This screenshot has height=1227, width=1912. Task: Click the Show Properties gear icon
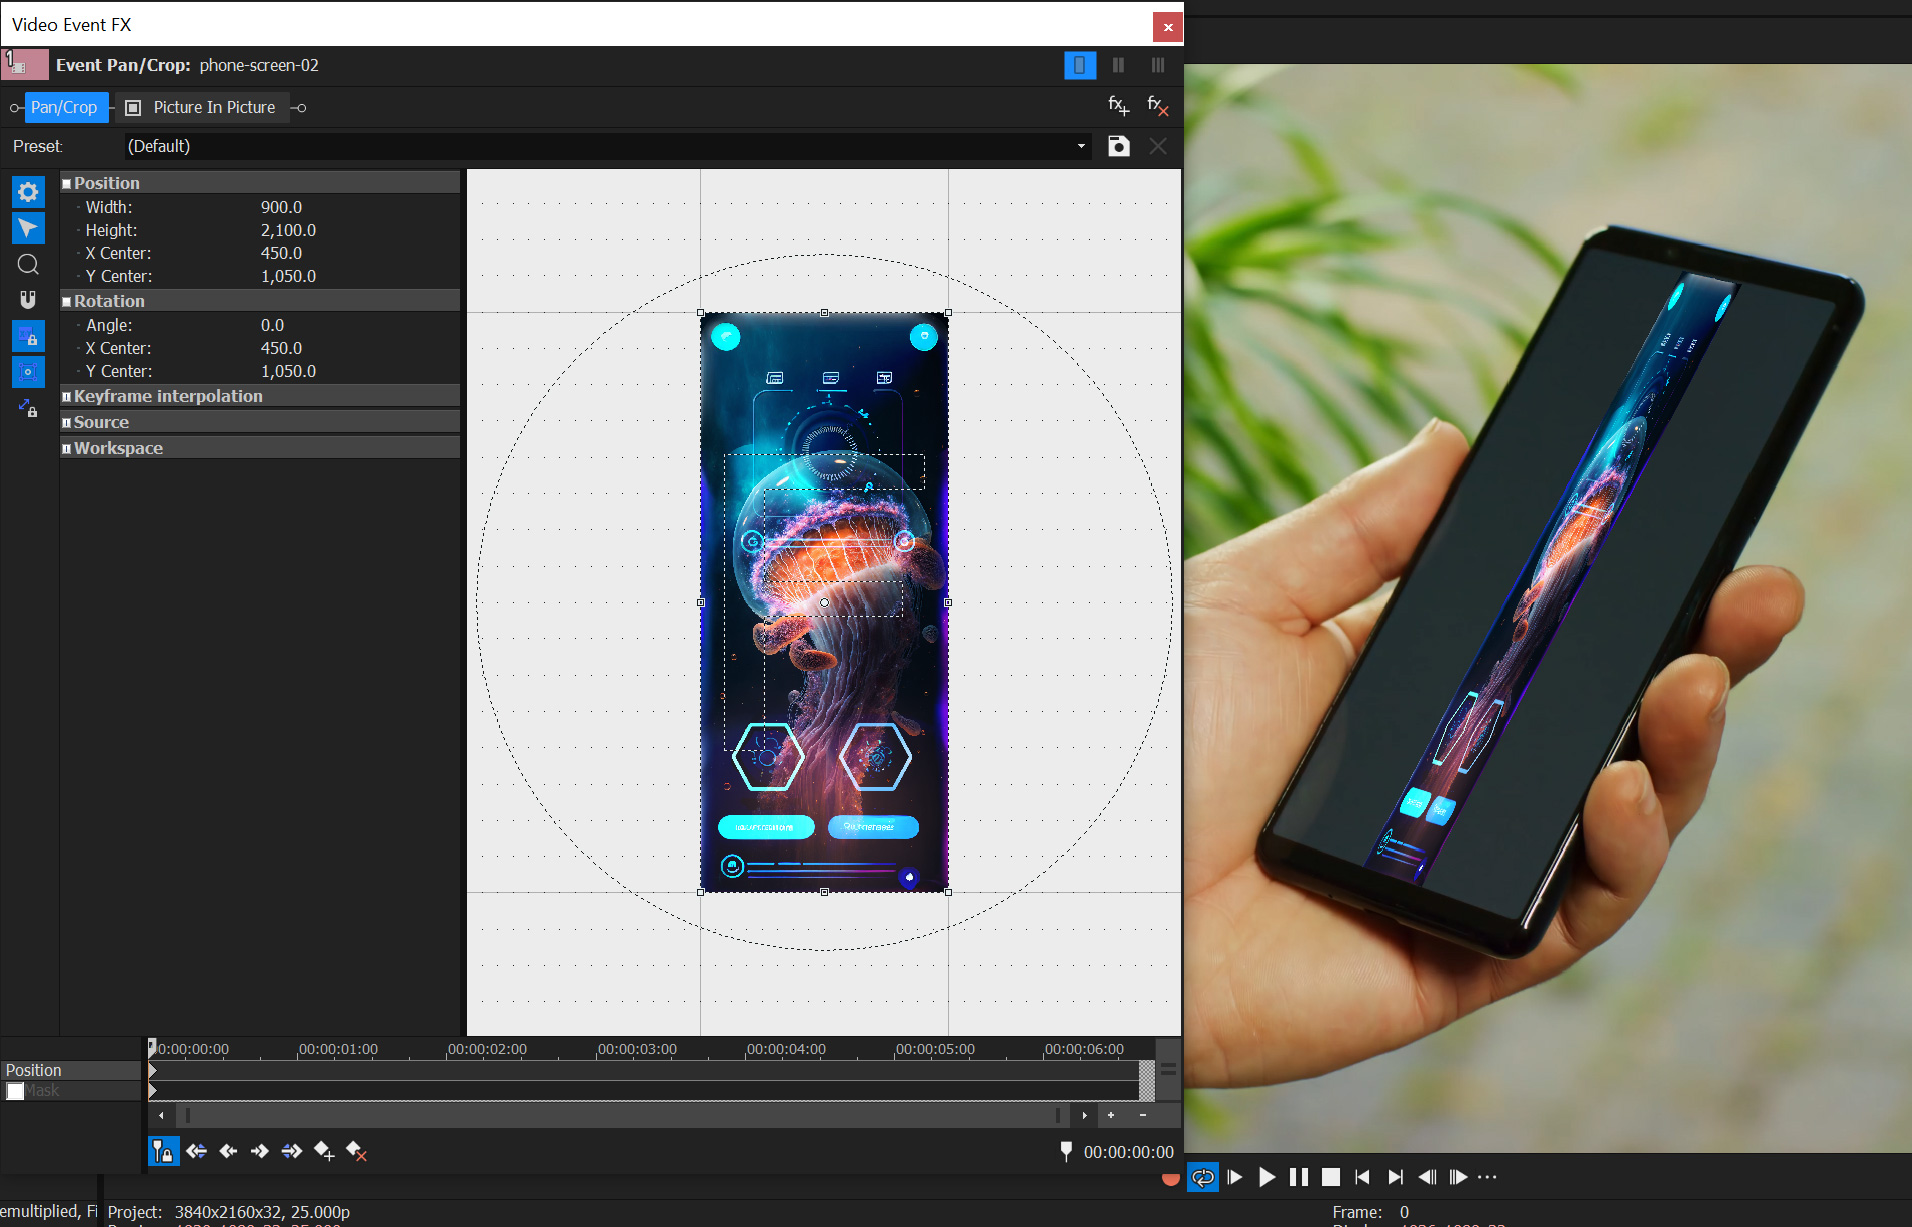28,192
